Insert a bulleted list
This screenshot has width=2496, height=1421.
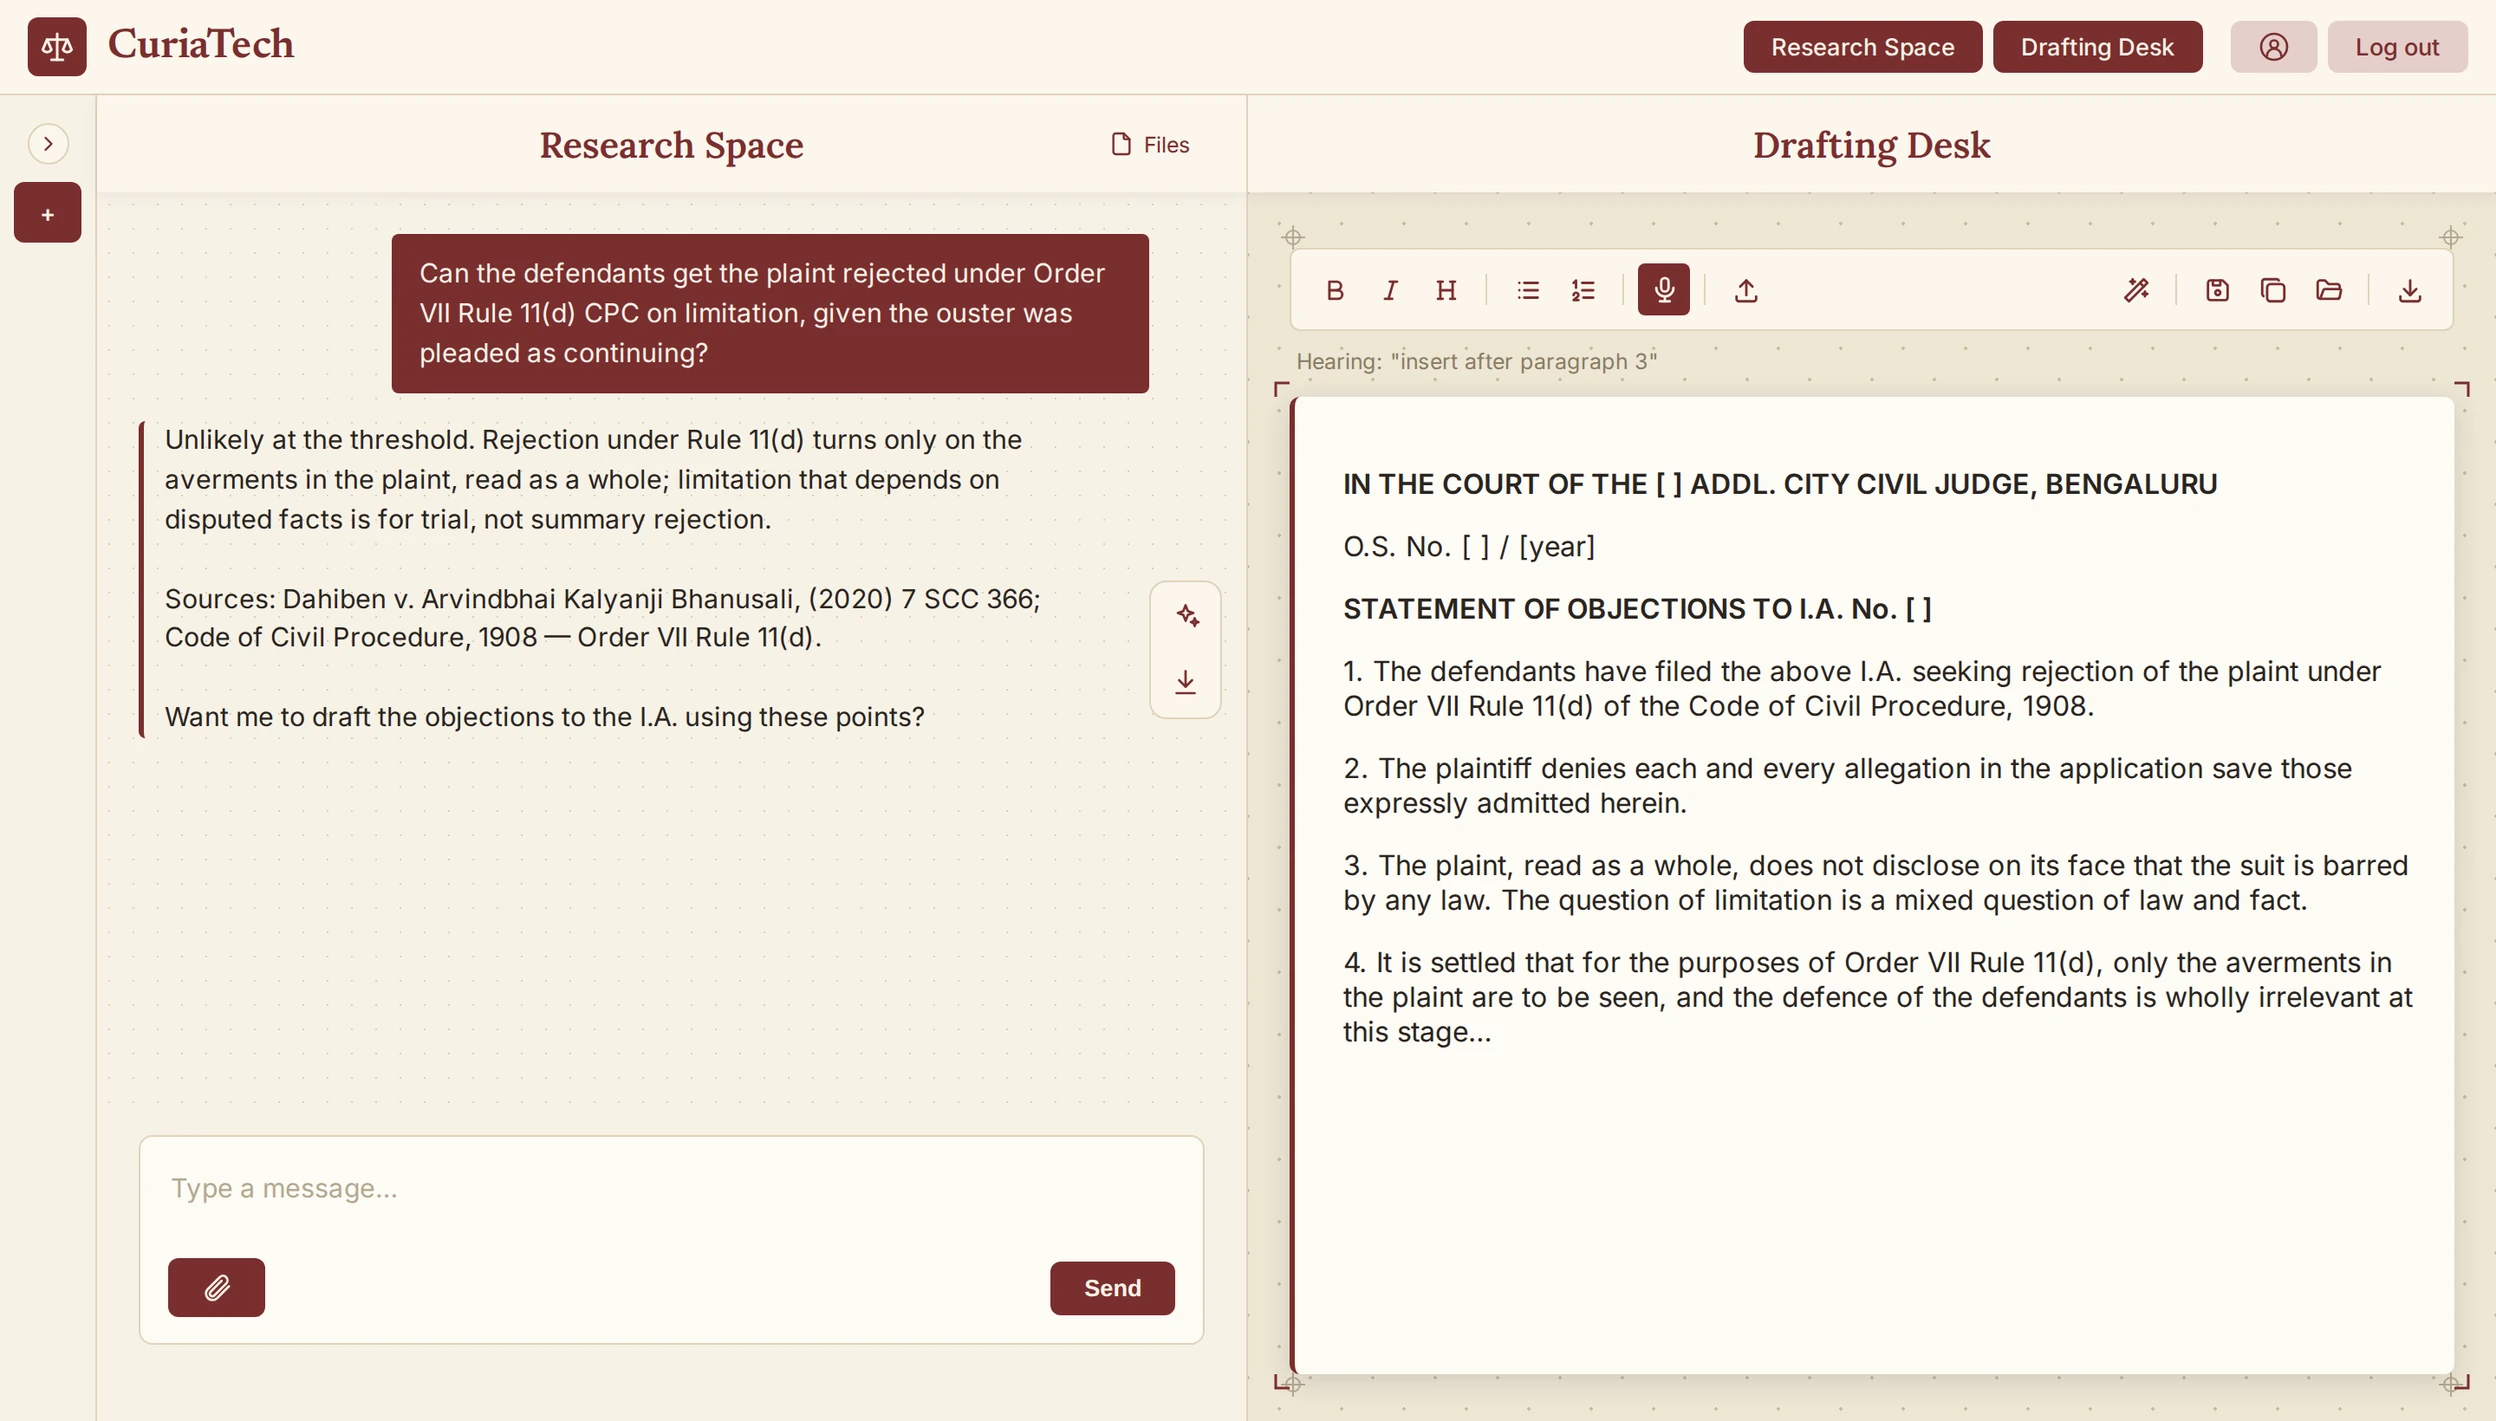pos(1527,291)
